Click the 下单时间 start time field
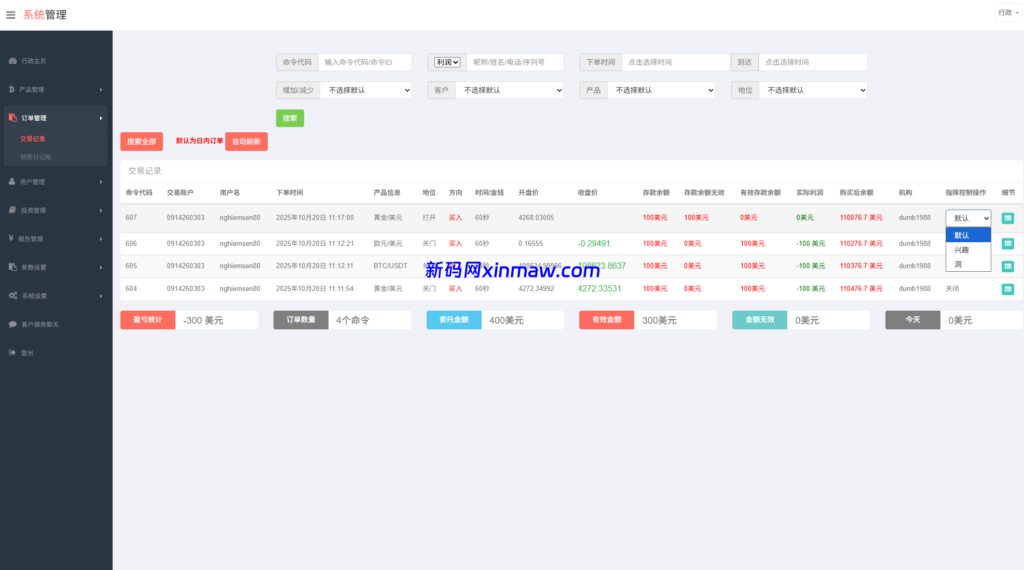The width and height of the screenshot is (1024, 570). coord(676,62)
